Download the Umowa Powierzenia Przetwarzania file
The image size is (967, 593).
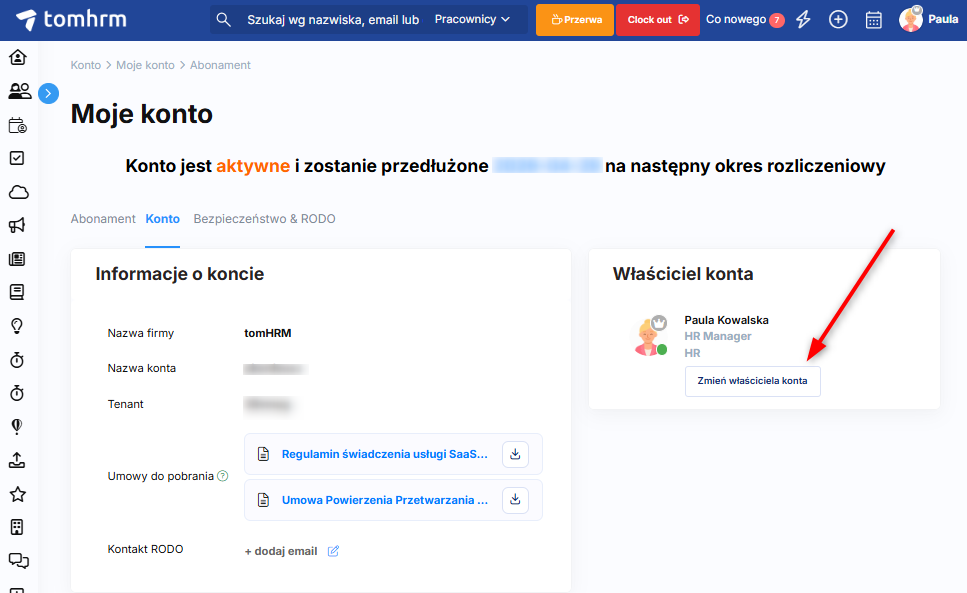pos(515,499)
